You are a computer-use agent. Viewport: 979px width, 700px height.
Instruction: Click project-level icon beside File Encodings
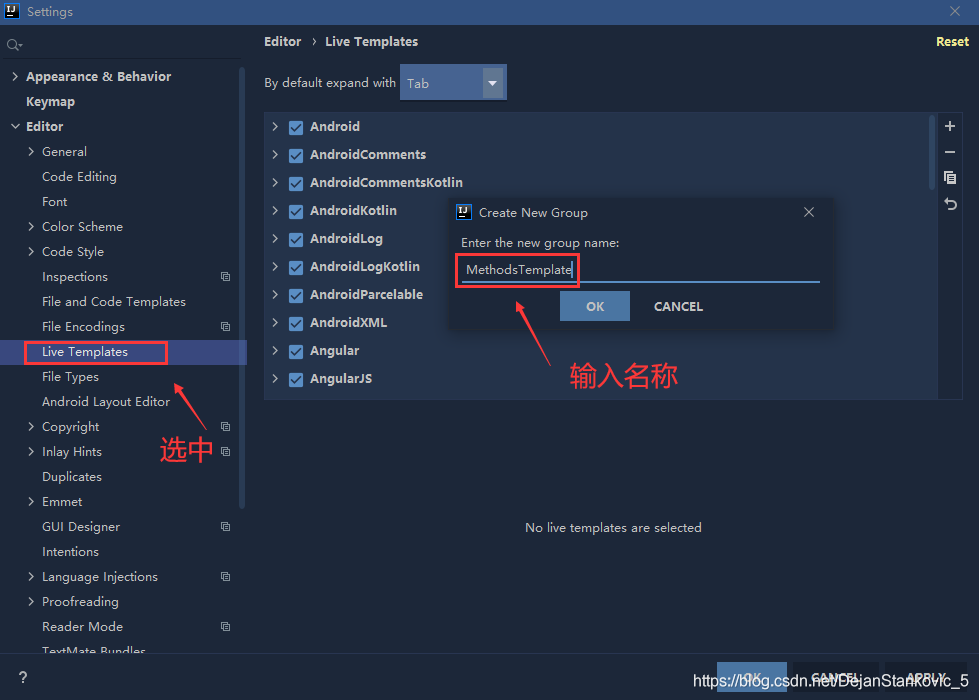[x=225, y=327]
